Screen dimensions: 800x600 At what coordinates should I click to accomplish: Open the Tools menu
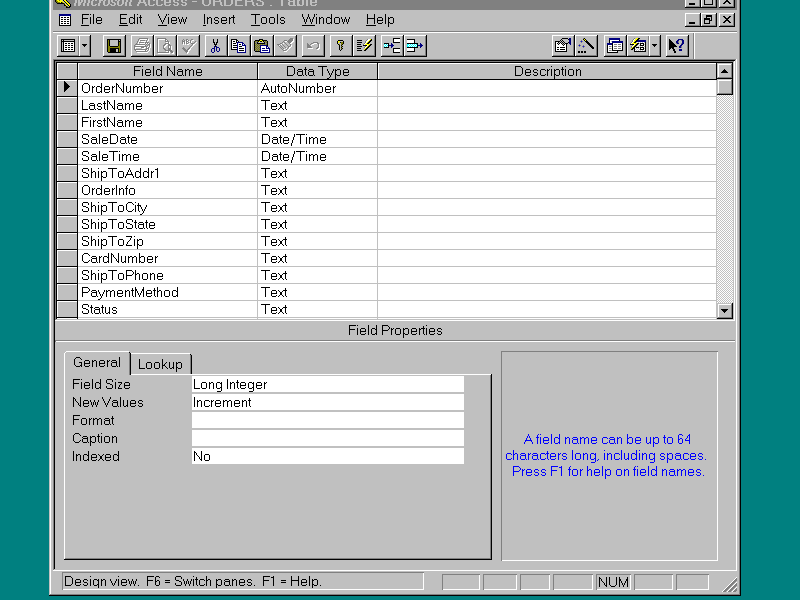point(268,19)
